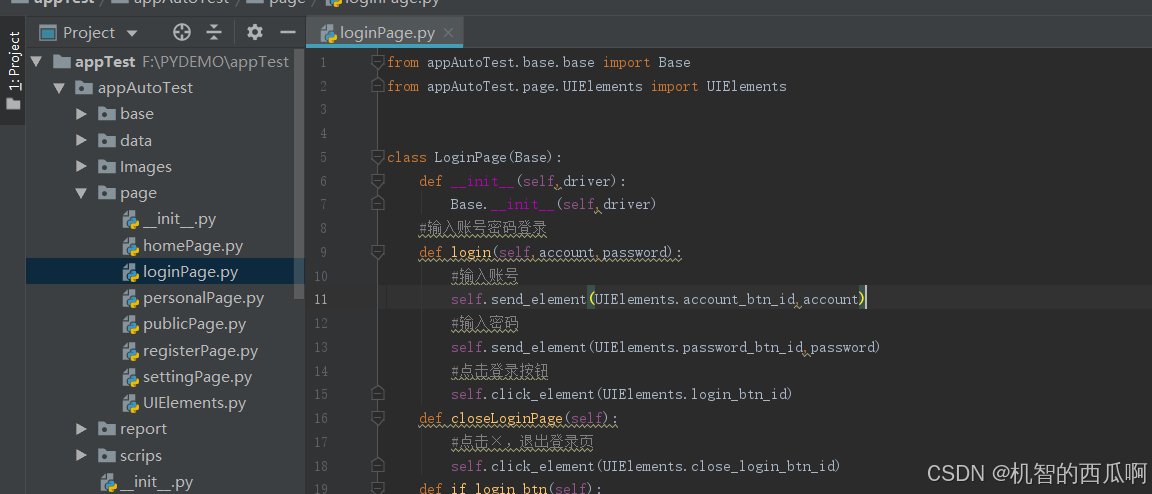Collapse the appTest root folder

tap(36, 62)
